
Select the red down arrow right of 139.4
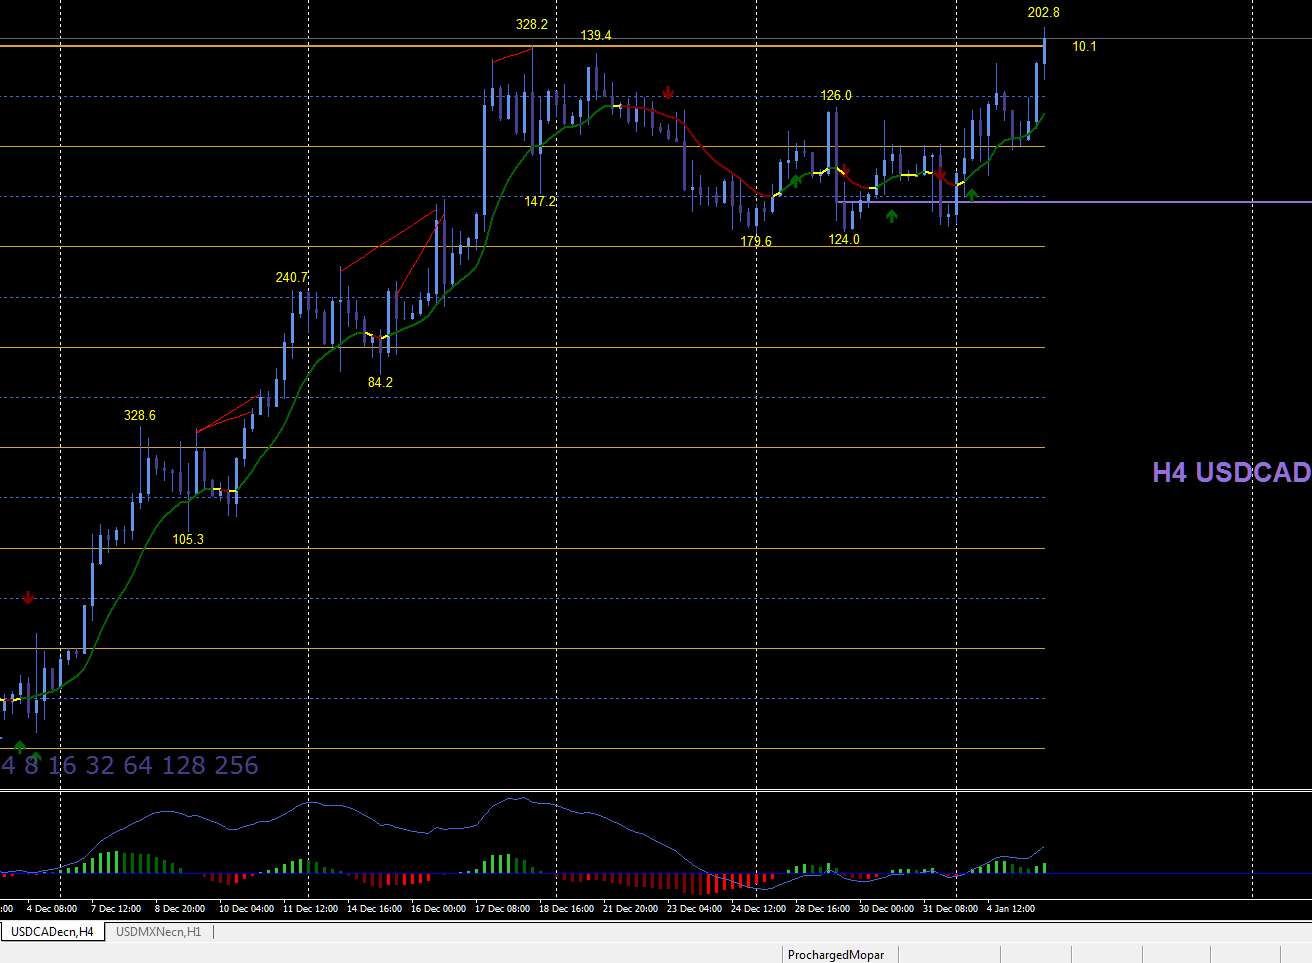668,94
